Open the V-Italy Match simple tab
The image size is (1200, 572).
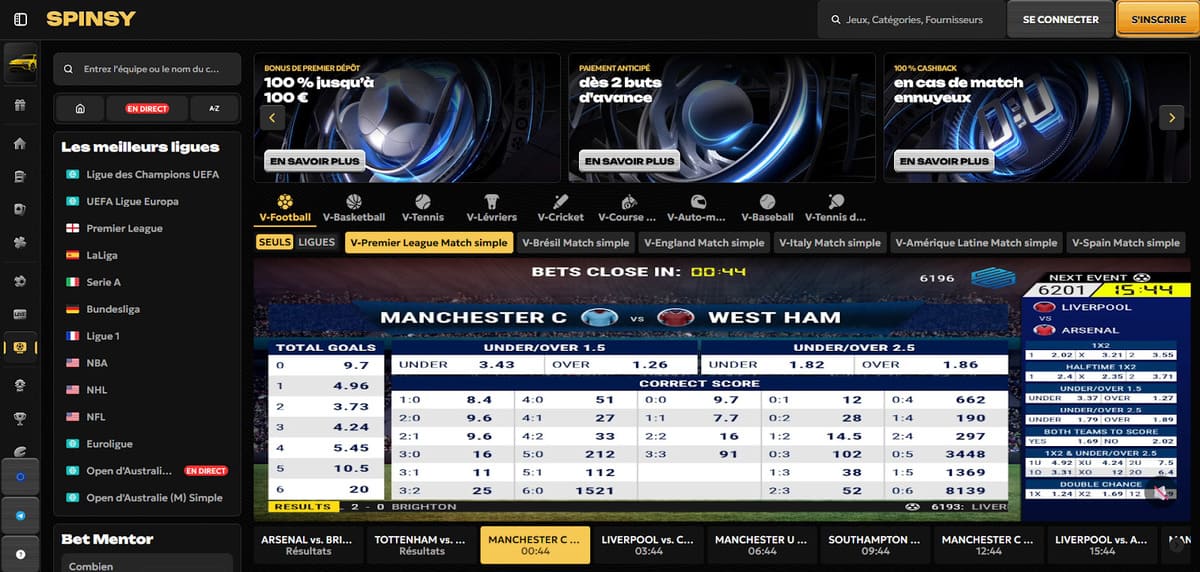830,242
